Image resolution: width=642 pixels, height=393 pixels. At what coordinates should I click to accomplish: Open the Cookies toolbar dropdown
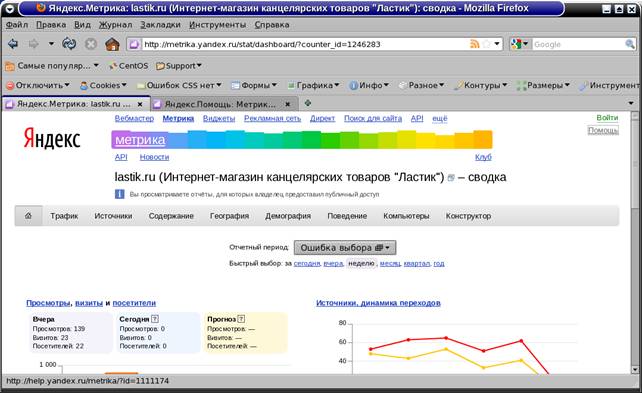pyautogui.click(x=103, y=85)
